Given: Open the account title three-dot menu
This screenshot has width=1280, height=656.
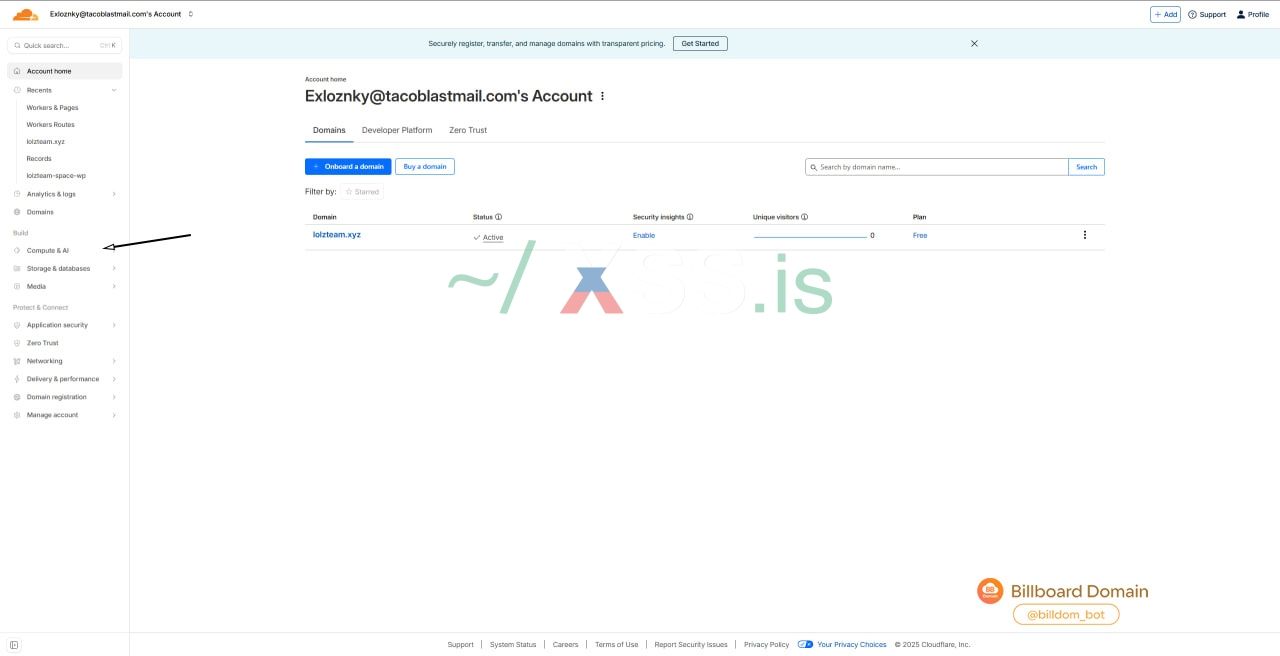Looking at the screenshot, I should pyautogui.click(x=602, y=96).
